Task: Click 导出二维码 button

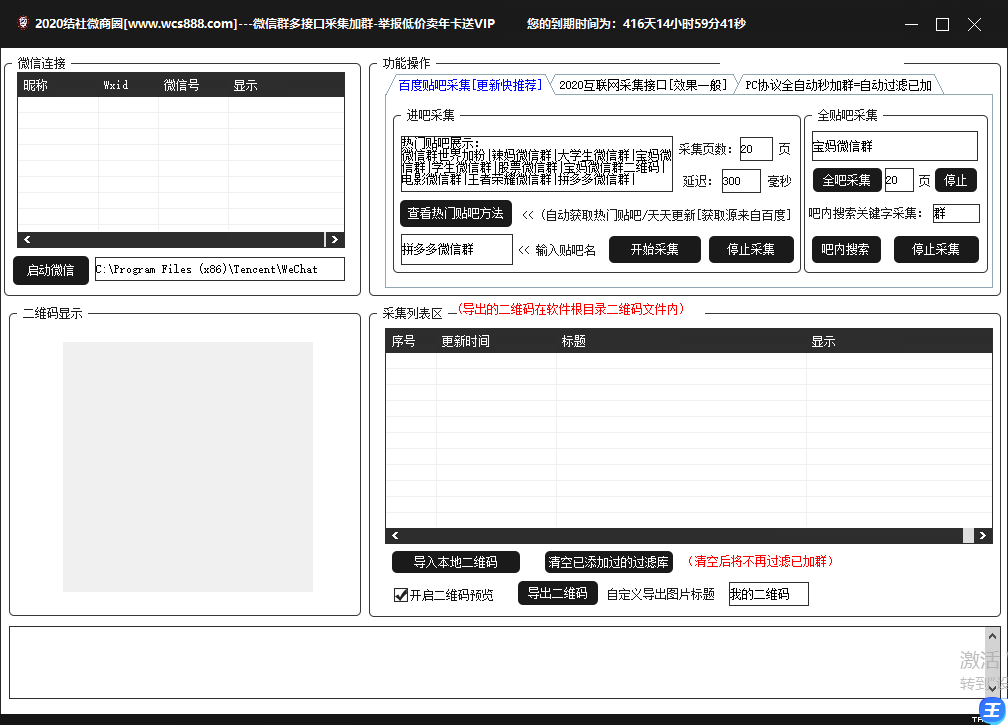Action: point(557,593)
